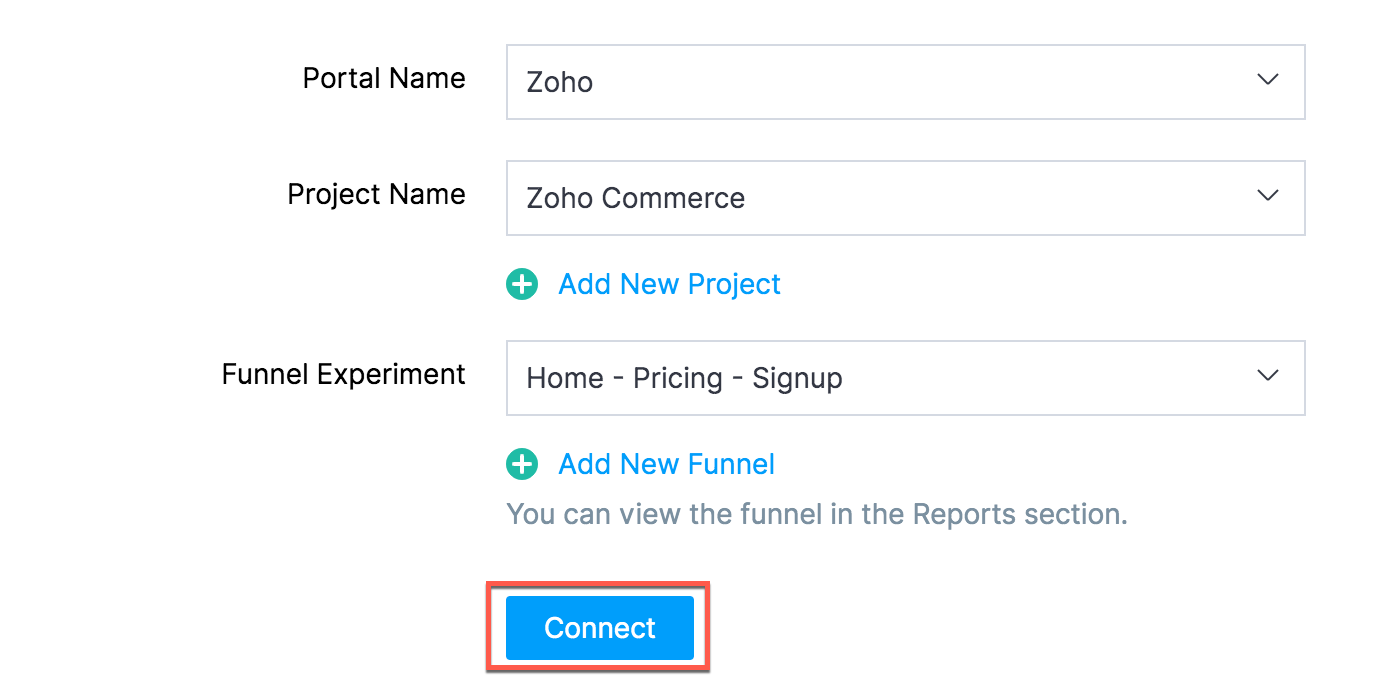
Task: Click the Funnel Experiment label
Action: click(343, 375)
